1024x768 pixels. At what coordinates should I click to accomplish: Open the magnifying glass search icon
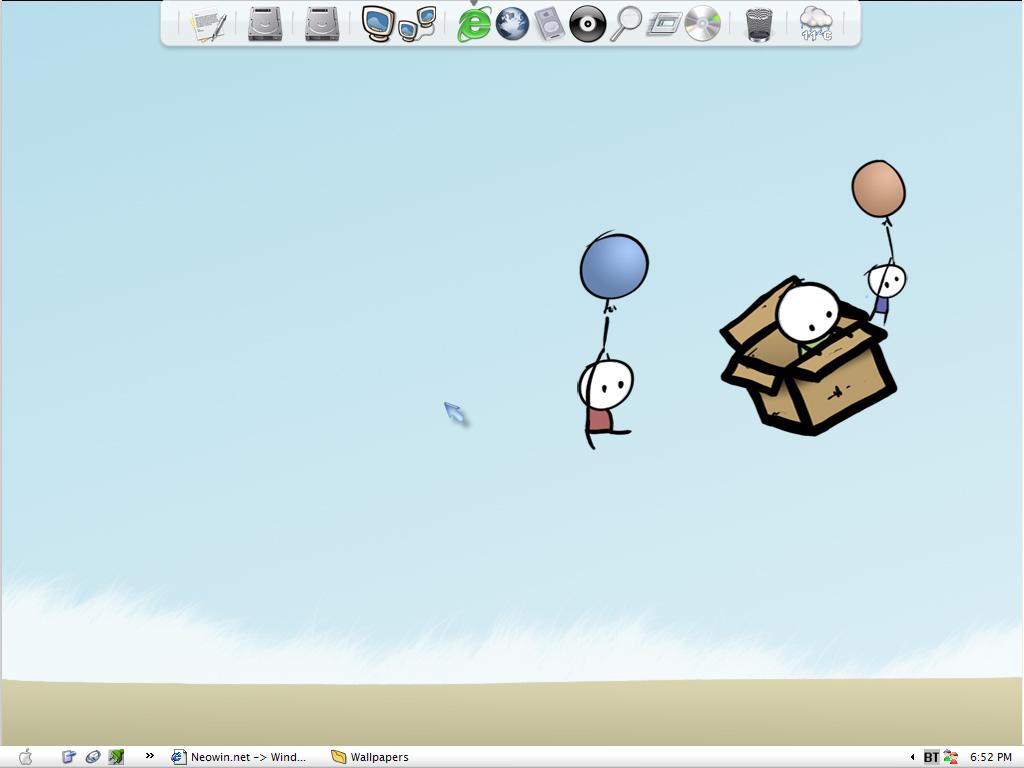pos(626,23)
